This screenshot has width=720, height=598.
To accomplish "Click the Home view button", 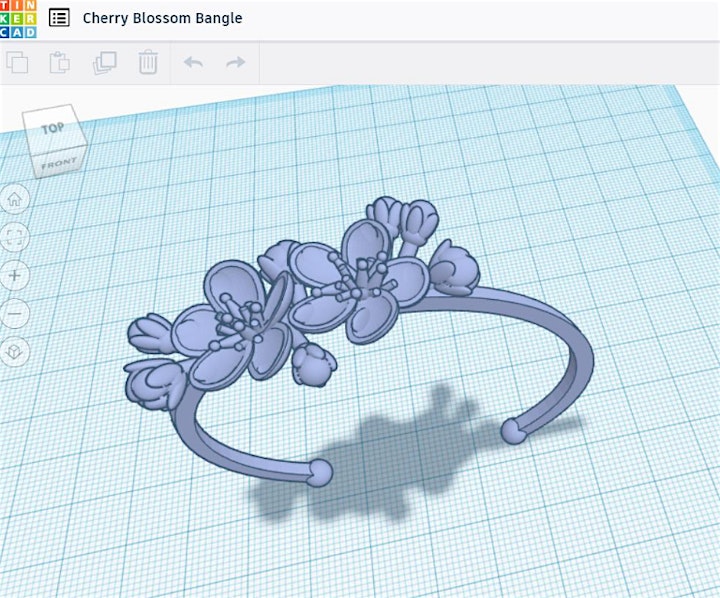I will [15, 199].
